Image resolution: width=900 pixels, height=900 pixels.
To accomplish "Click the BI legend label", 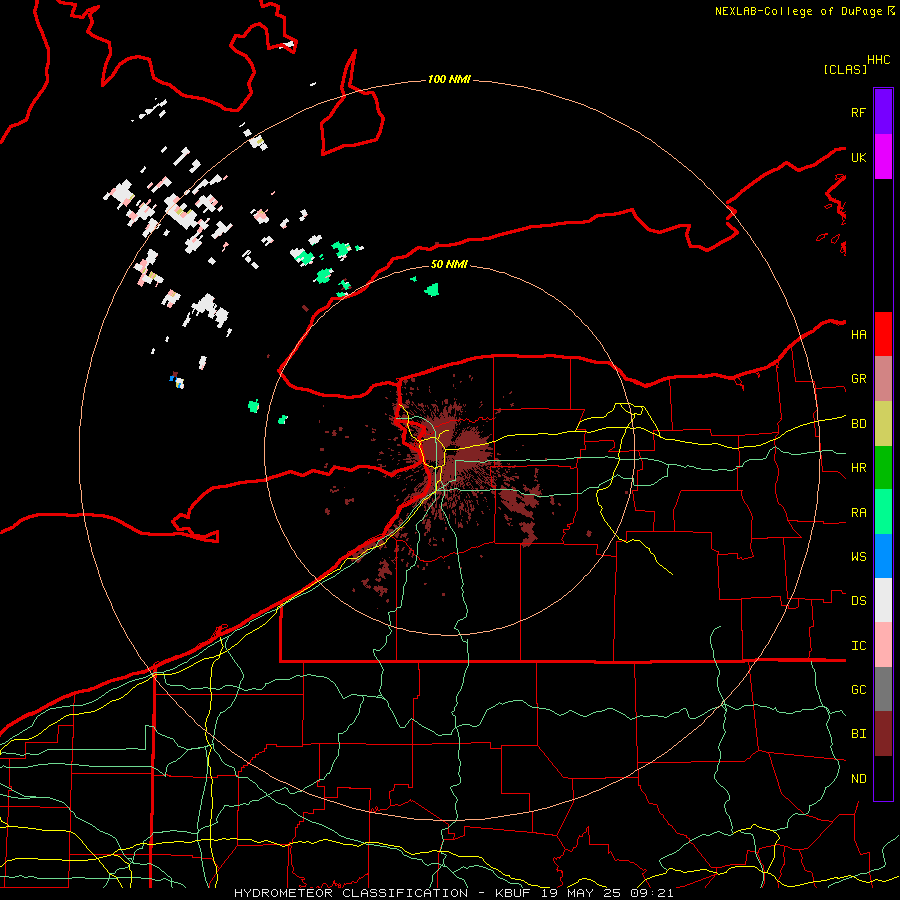I will (x=858, y=734).
